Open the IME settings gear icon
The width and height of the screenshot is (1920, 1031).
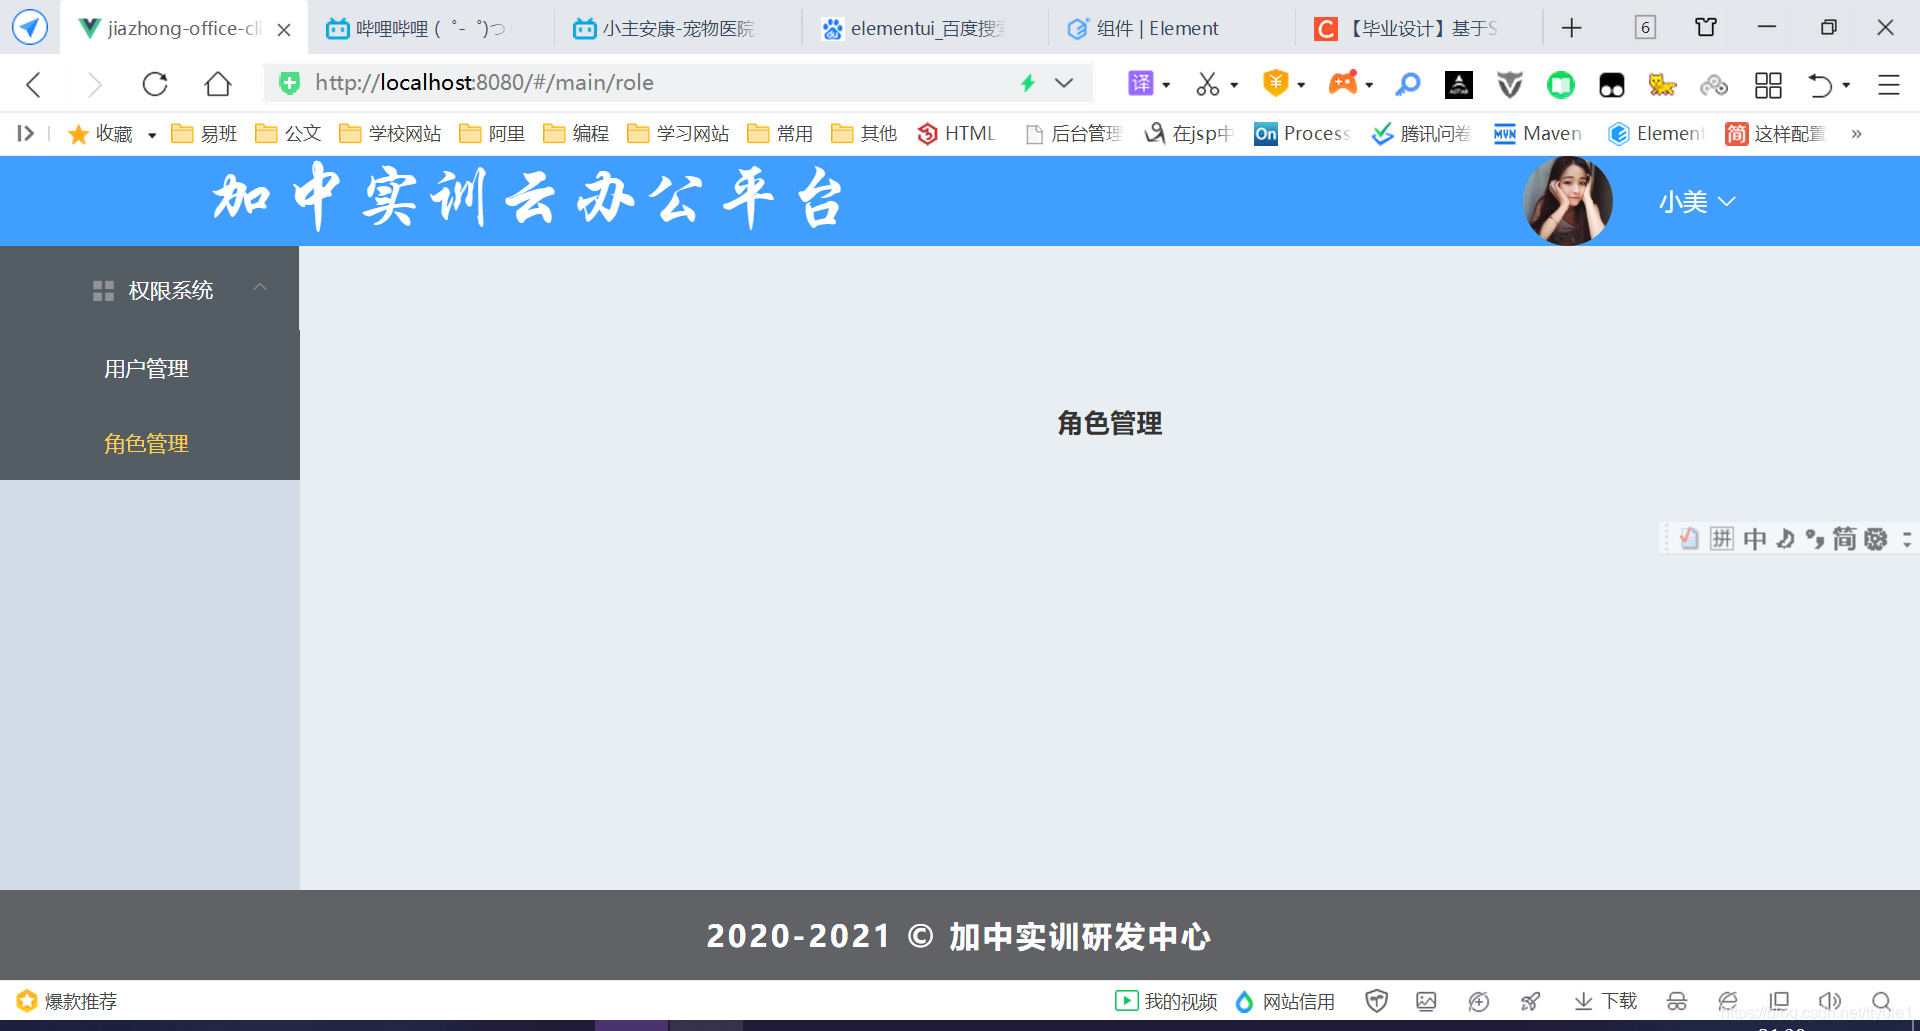coord(1875,539)
